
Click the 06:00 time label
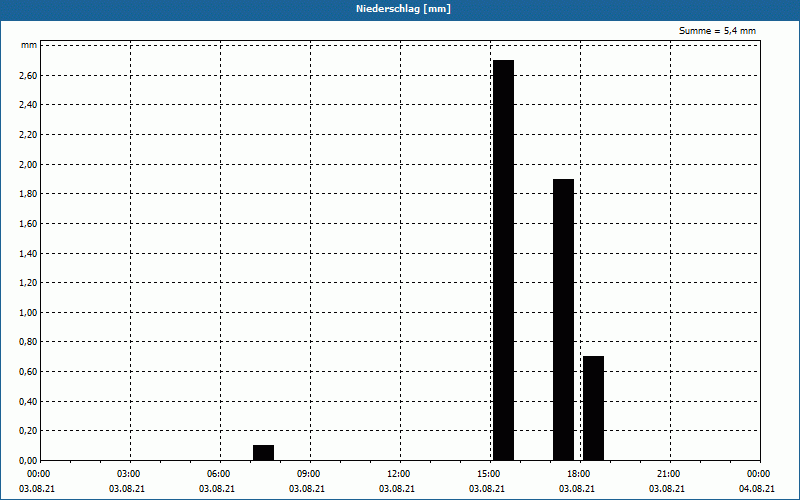tap(218, 474)
